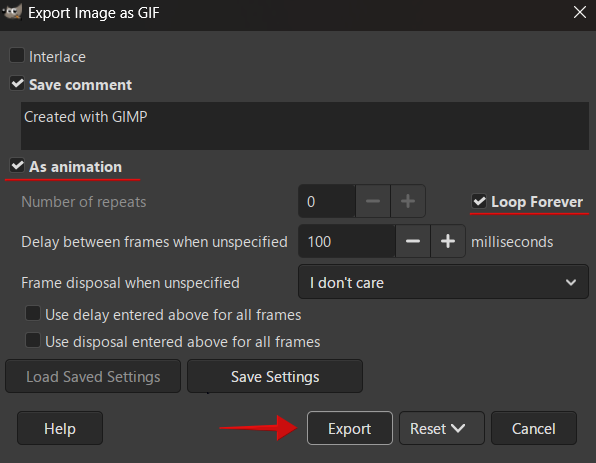Viewport: 596px width, 463px height.
Task: Open the Frame disposal dropdown
Action: click(443, 282)
